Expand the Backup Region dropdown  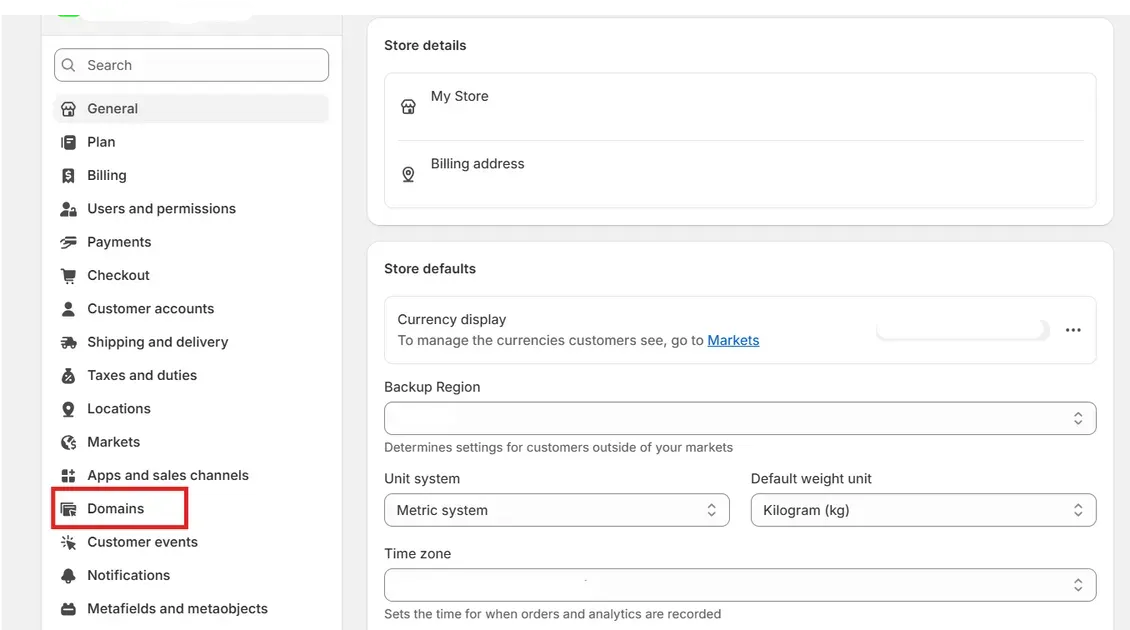click(740, 418)
